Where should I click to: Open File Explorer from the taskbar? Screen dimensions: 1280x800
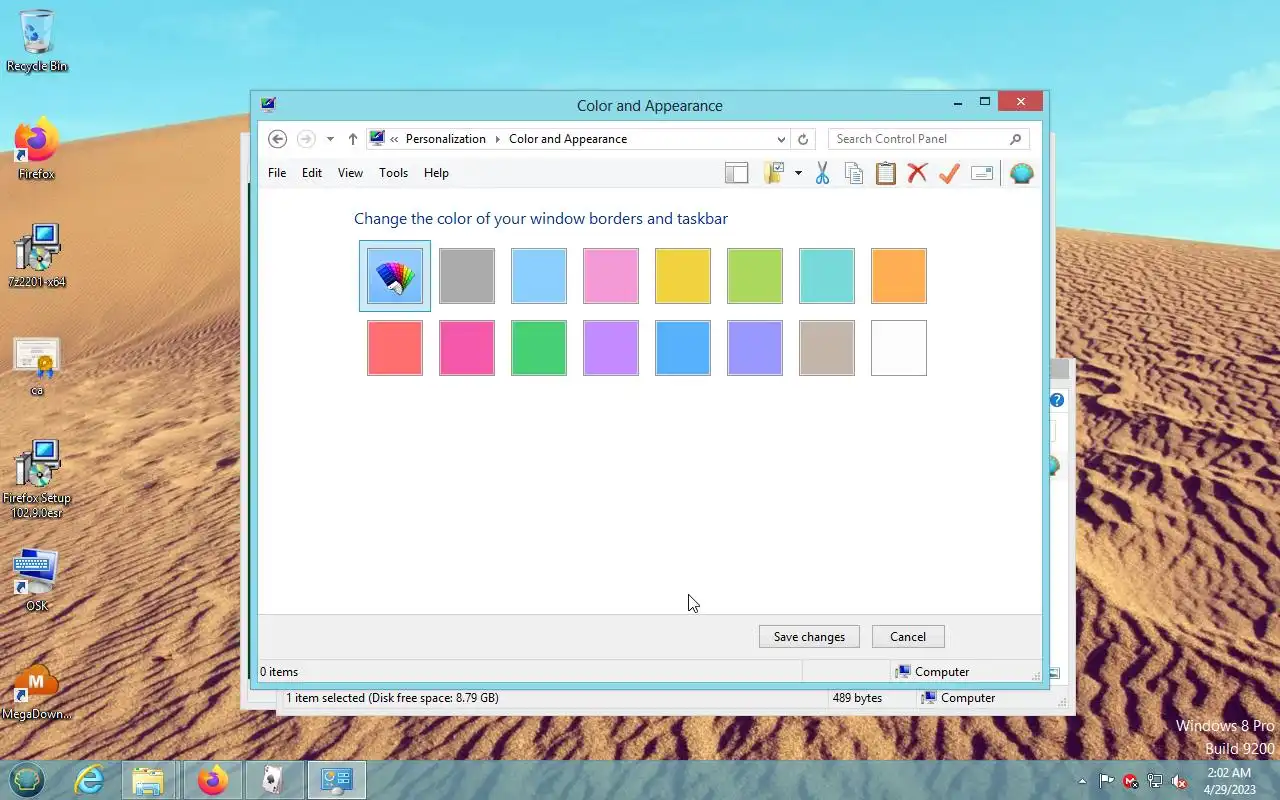[149, 780]
